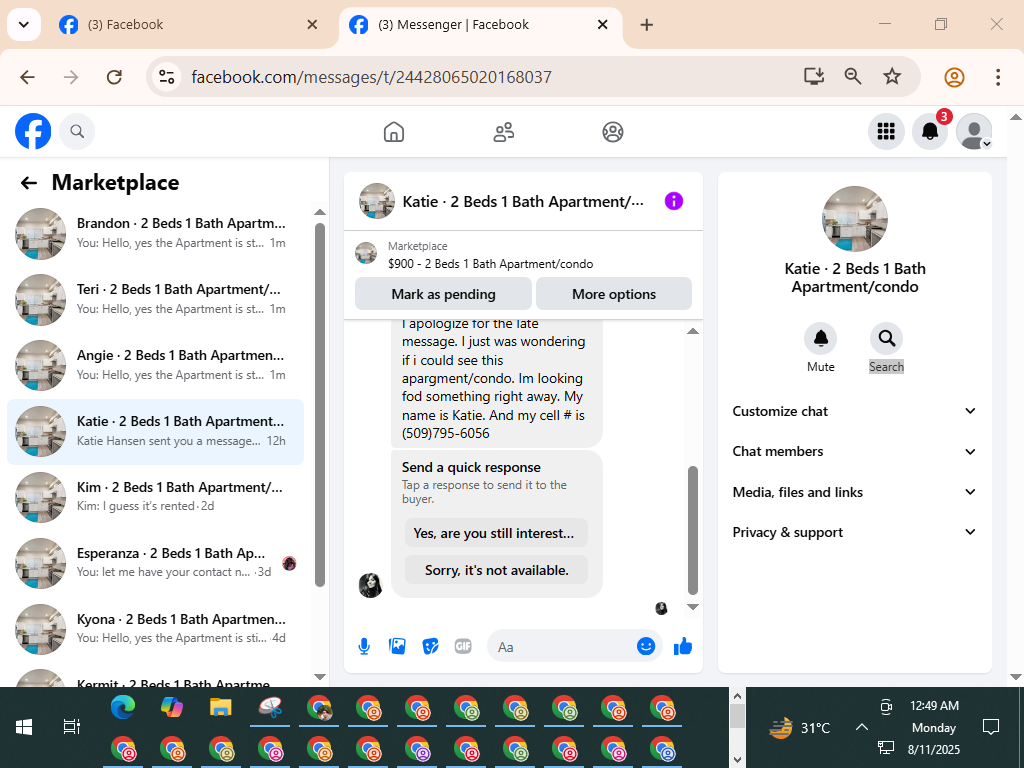Select the Messenger | Facebook tab
This screenshot has height=768, width=1024.
tap(480, 25)
